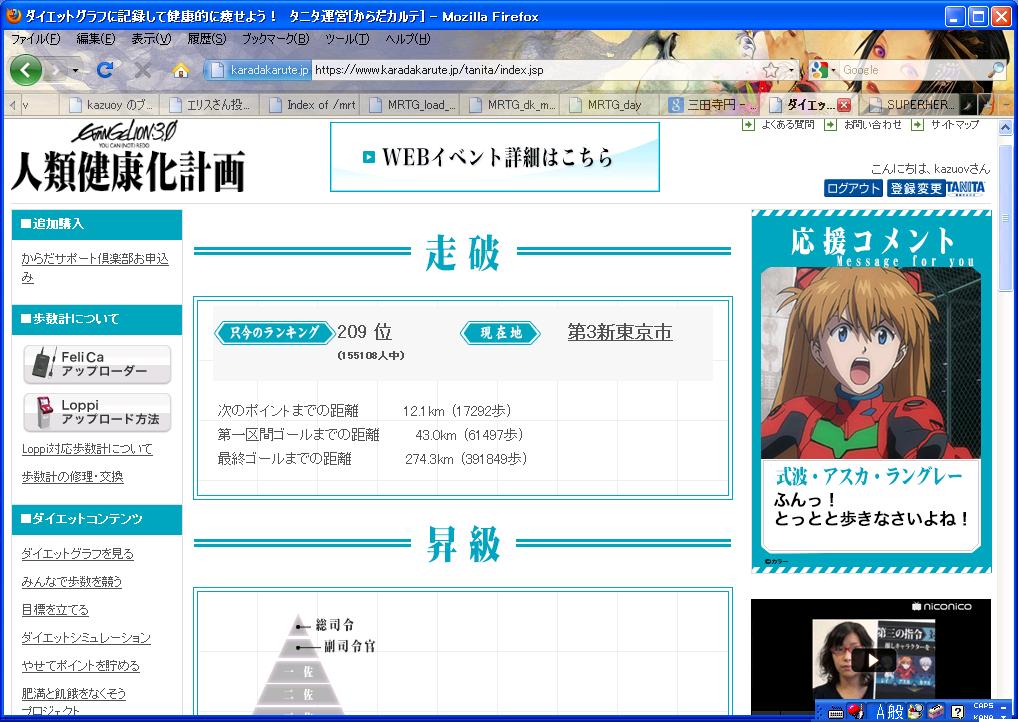Reload the page with the refresh icon
The height and width of the screenshot is (722, 1018).
pyautogui.click(x=105, y=69)
